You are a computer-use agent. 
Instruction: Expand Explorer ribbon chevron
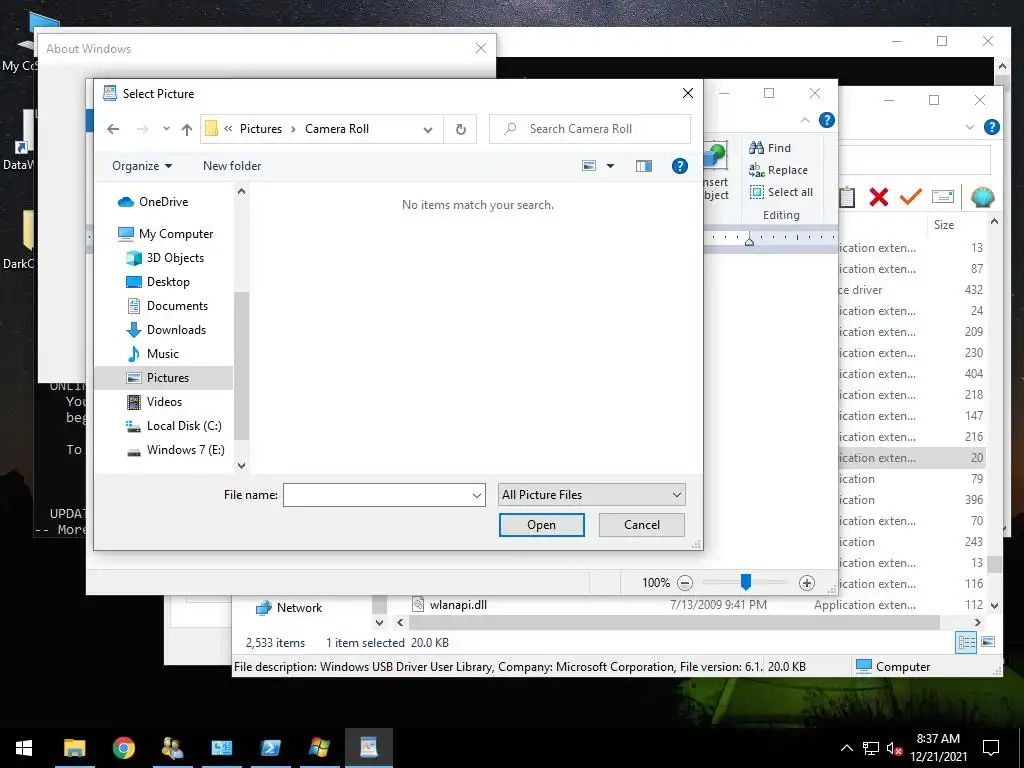(969, 127)
